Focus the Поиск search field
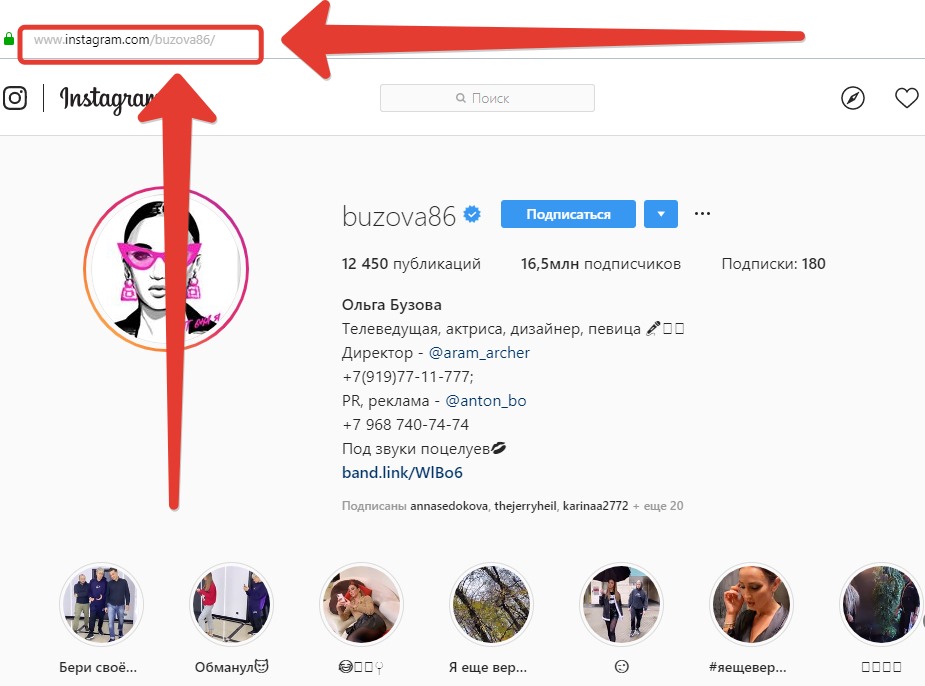This screenshot has height=686, width=925. 487,98
